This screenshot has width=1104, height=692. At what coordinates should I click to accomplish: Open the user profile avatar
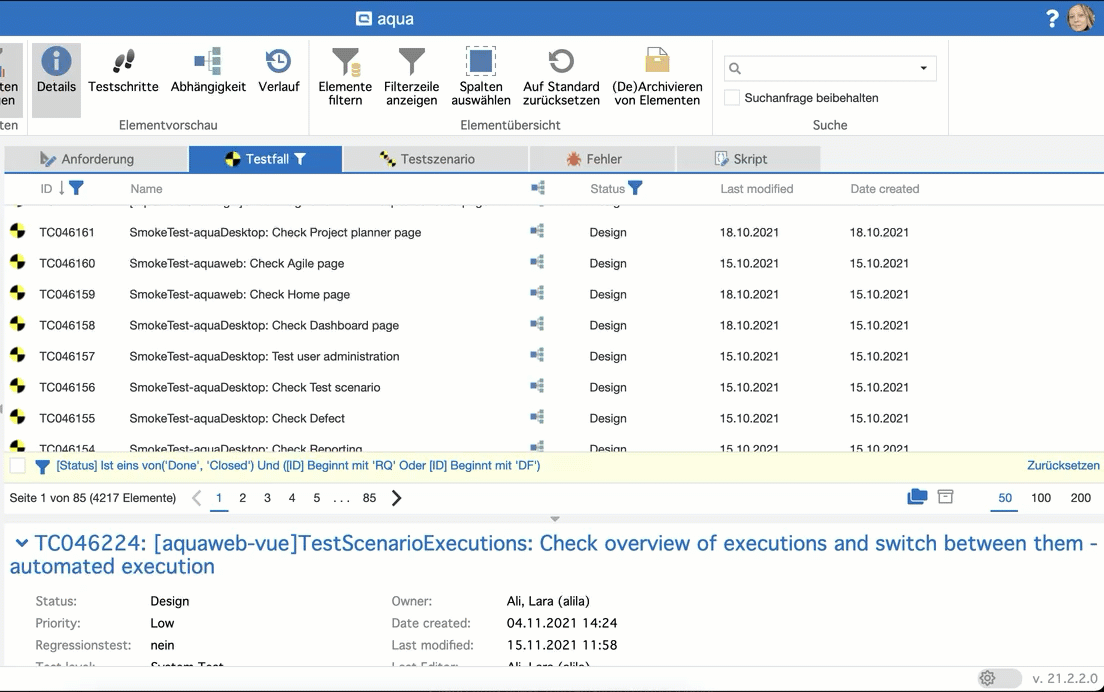tap(1081, 18)
